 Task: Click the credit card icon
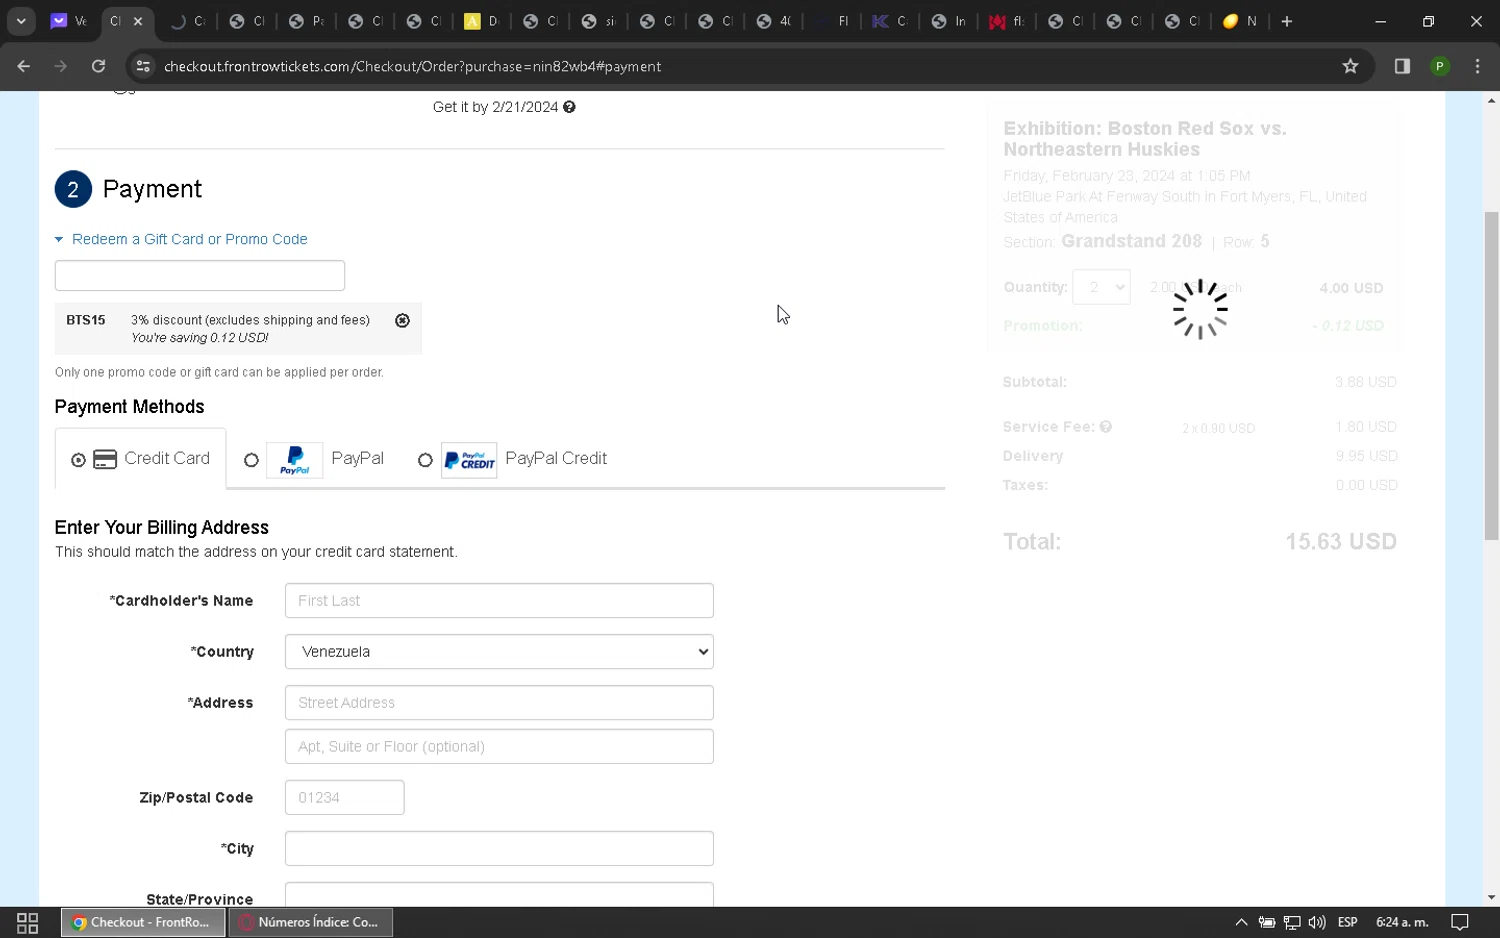105,459
